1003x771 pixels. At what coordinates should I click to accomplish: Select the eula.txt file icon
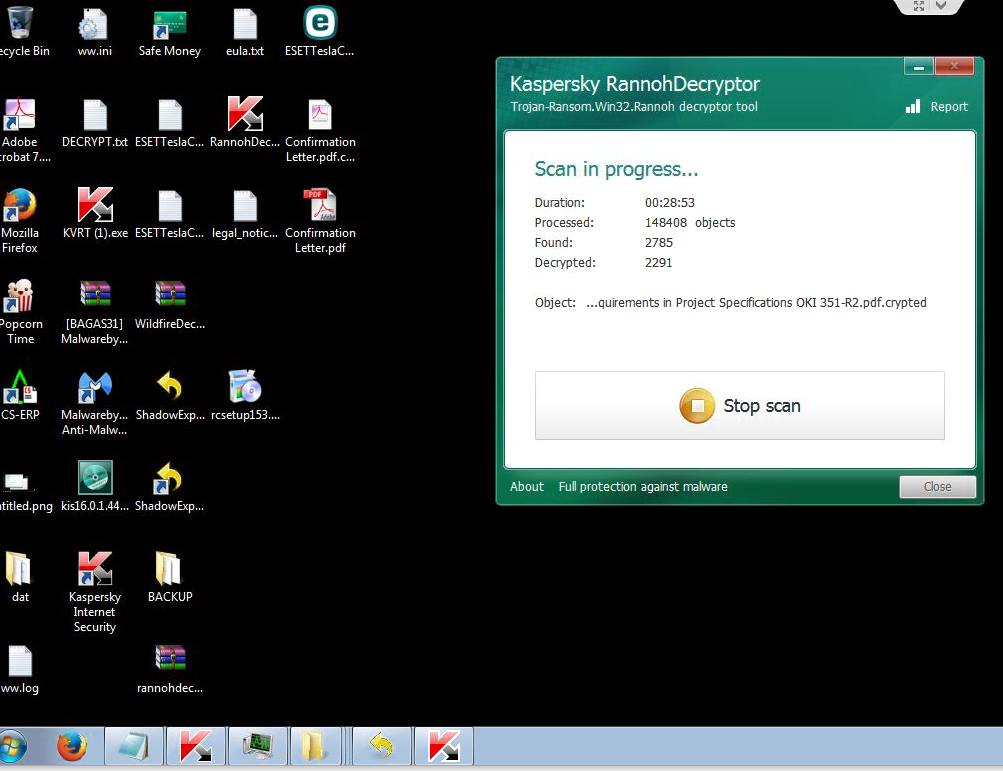point(245,31)
